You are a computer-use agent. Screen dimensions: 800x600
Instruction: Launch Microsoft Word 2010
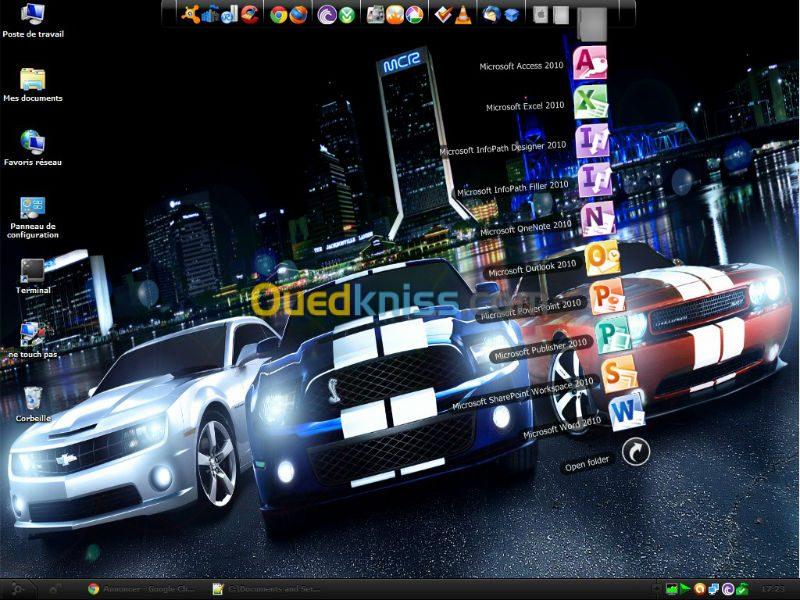tap(626, 410)
